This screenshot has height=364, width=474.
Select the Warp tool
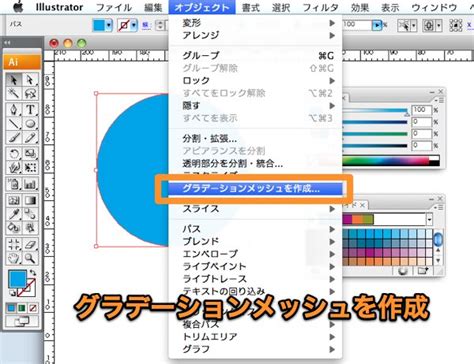coord(14,167)
